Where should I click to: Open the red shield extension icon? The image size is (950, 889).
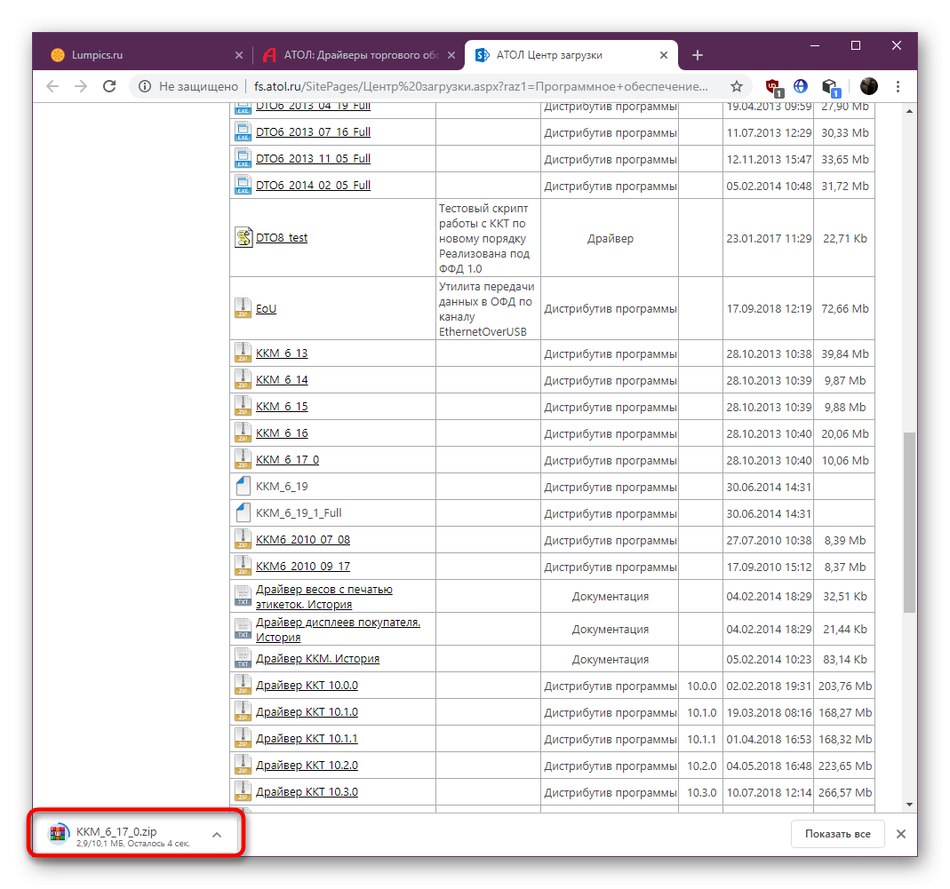(773, 87)
